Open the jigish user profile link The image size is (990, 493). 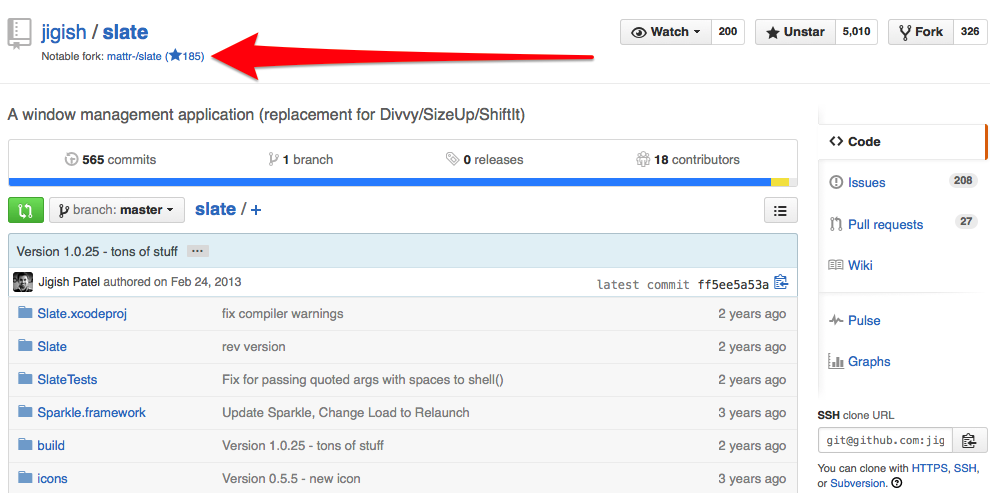tap(63, 32)
